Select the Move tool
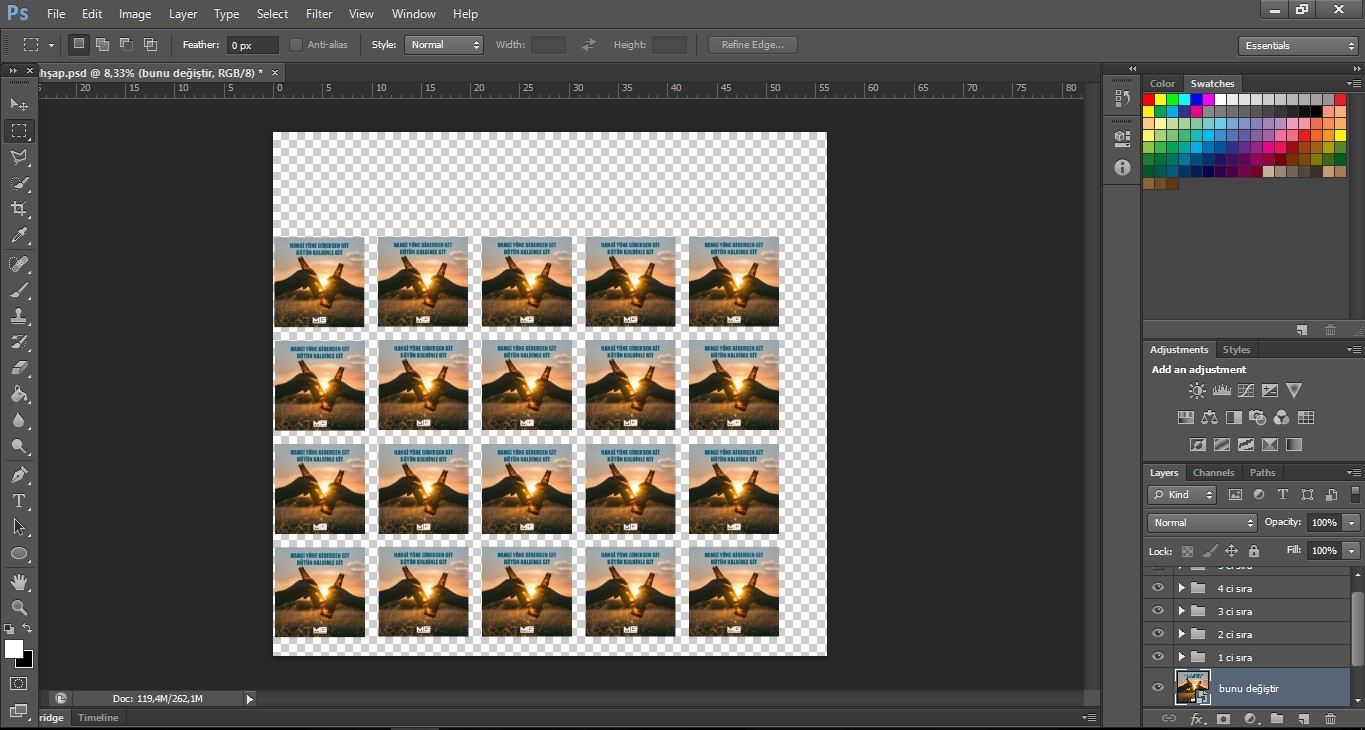Screen dimensions: 1365x730 (x=19, y=104)
